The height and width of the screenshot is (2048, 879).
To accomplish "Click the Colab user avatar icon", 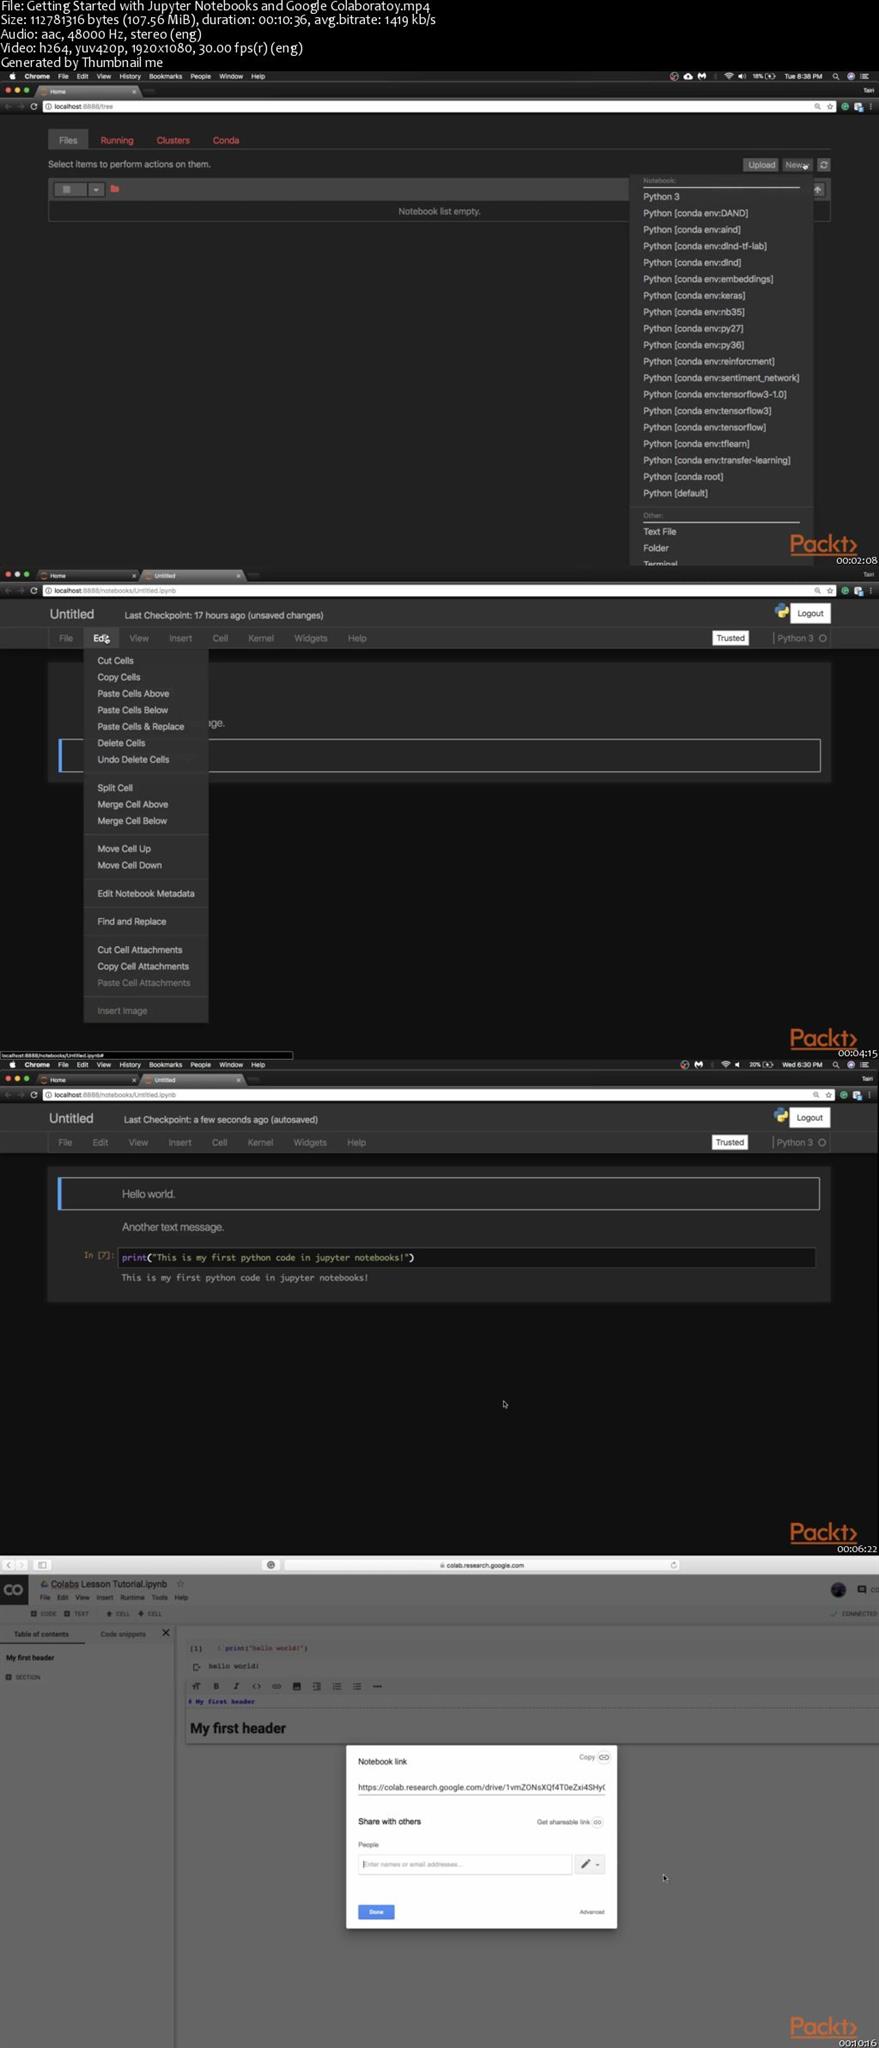I will coord(838,1590).
